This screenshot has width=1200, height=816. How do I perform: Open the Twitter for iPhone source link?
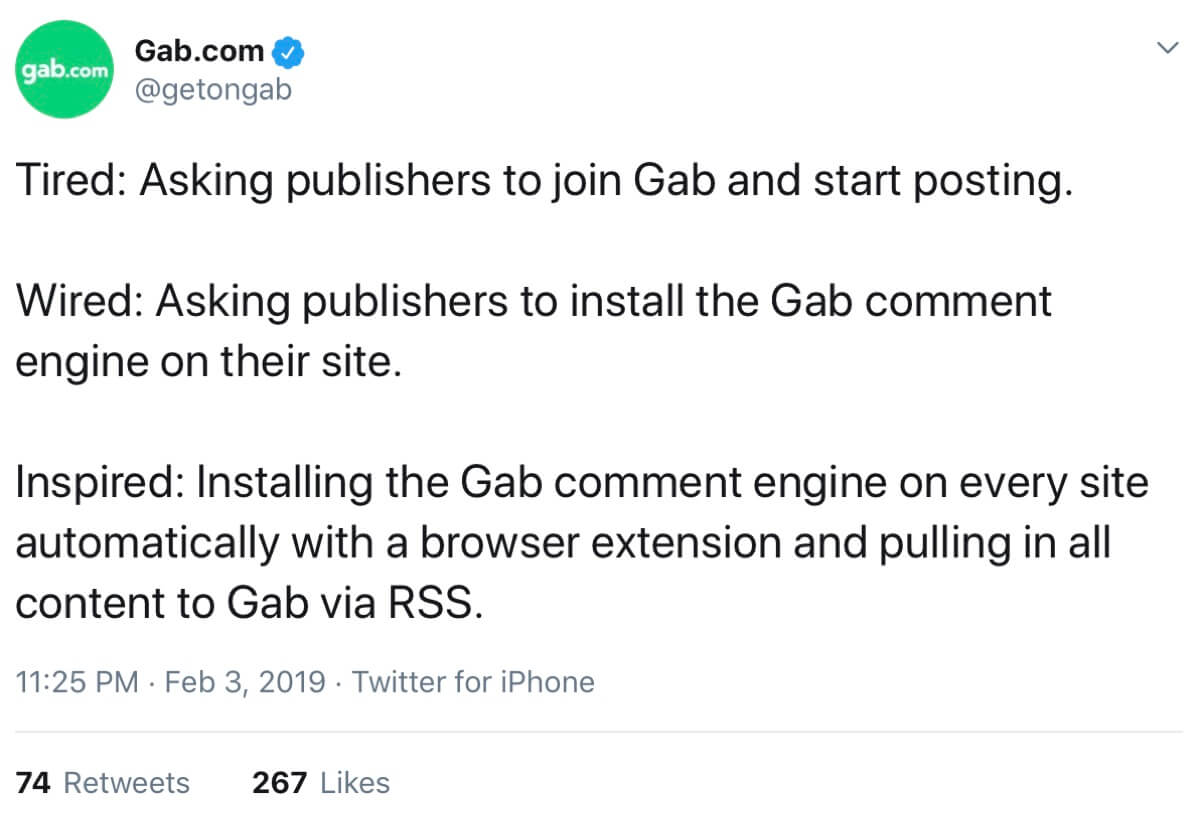473,682
